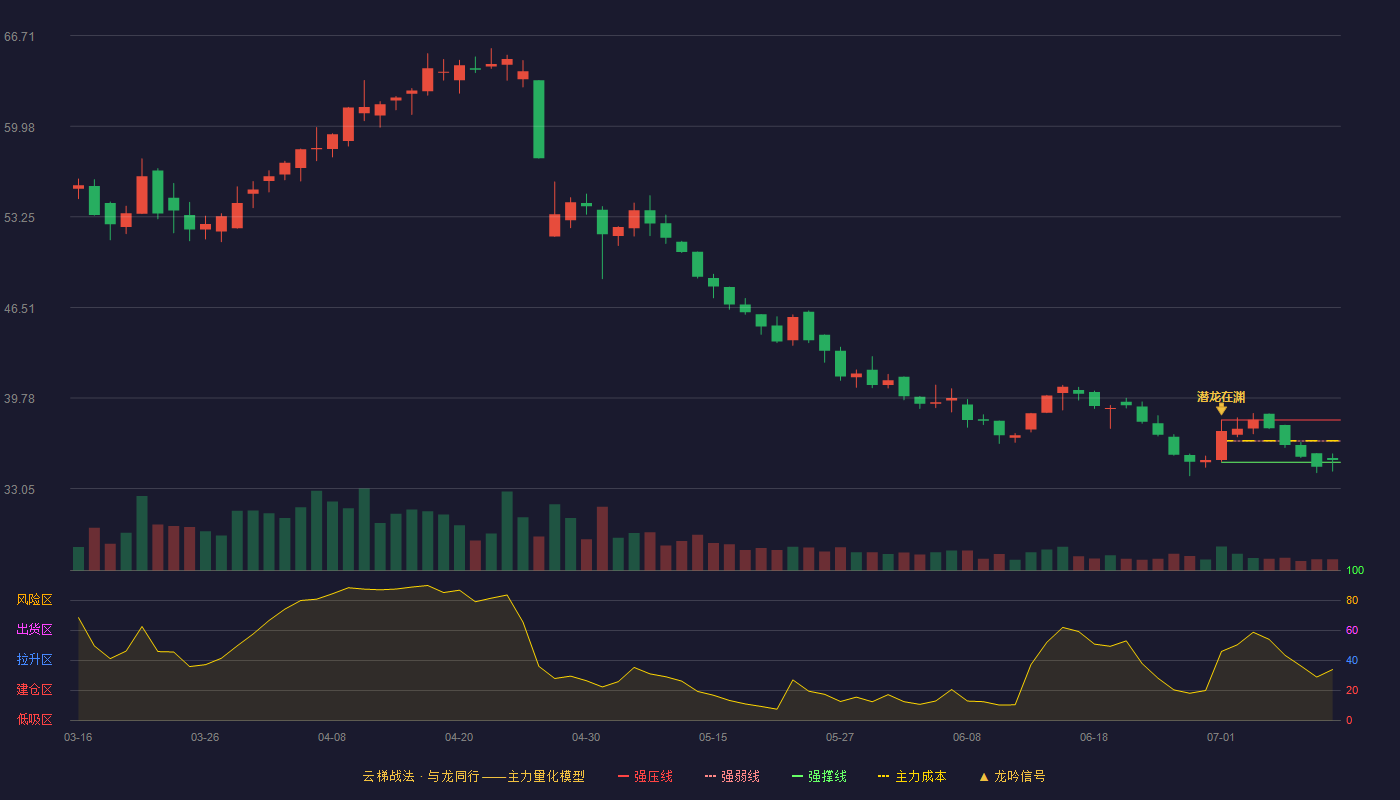
Task: Click the 46.51 price axis label
Action: [19, 309]
